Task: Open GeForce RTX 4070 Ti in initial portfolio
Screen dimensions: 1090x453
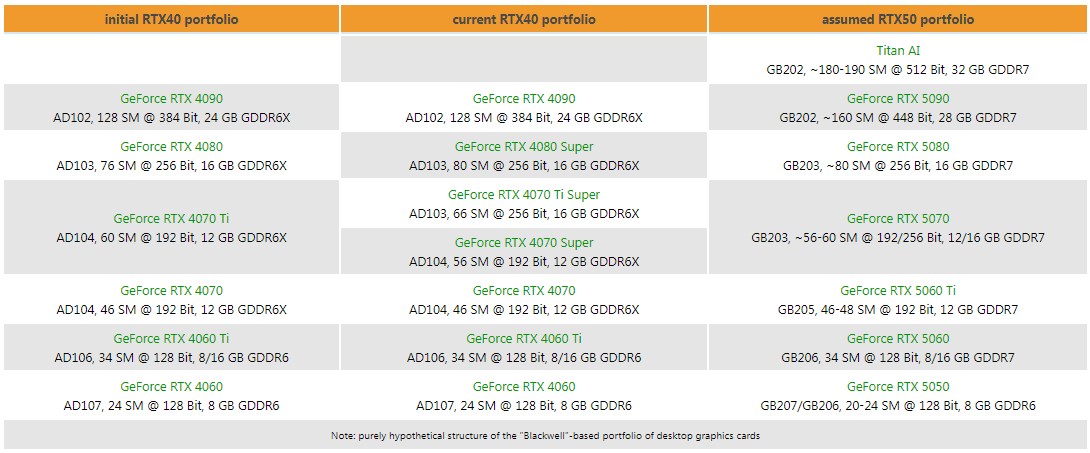Action: pos(172,219)
